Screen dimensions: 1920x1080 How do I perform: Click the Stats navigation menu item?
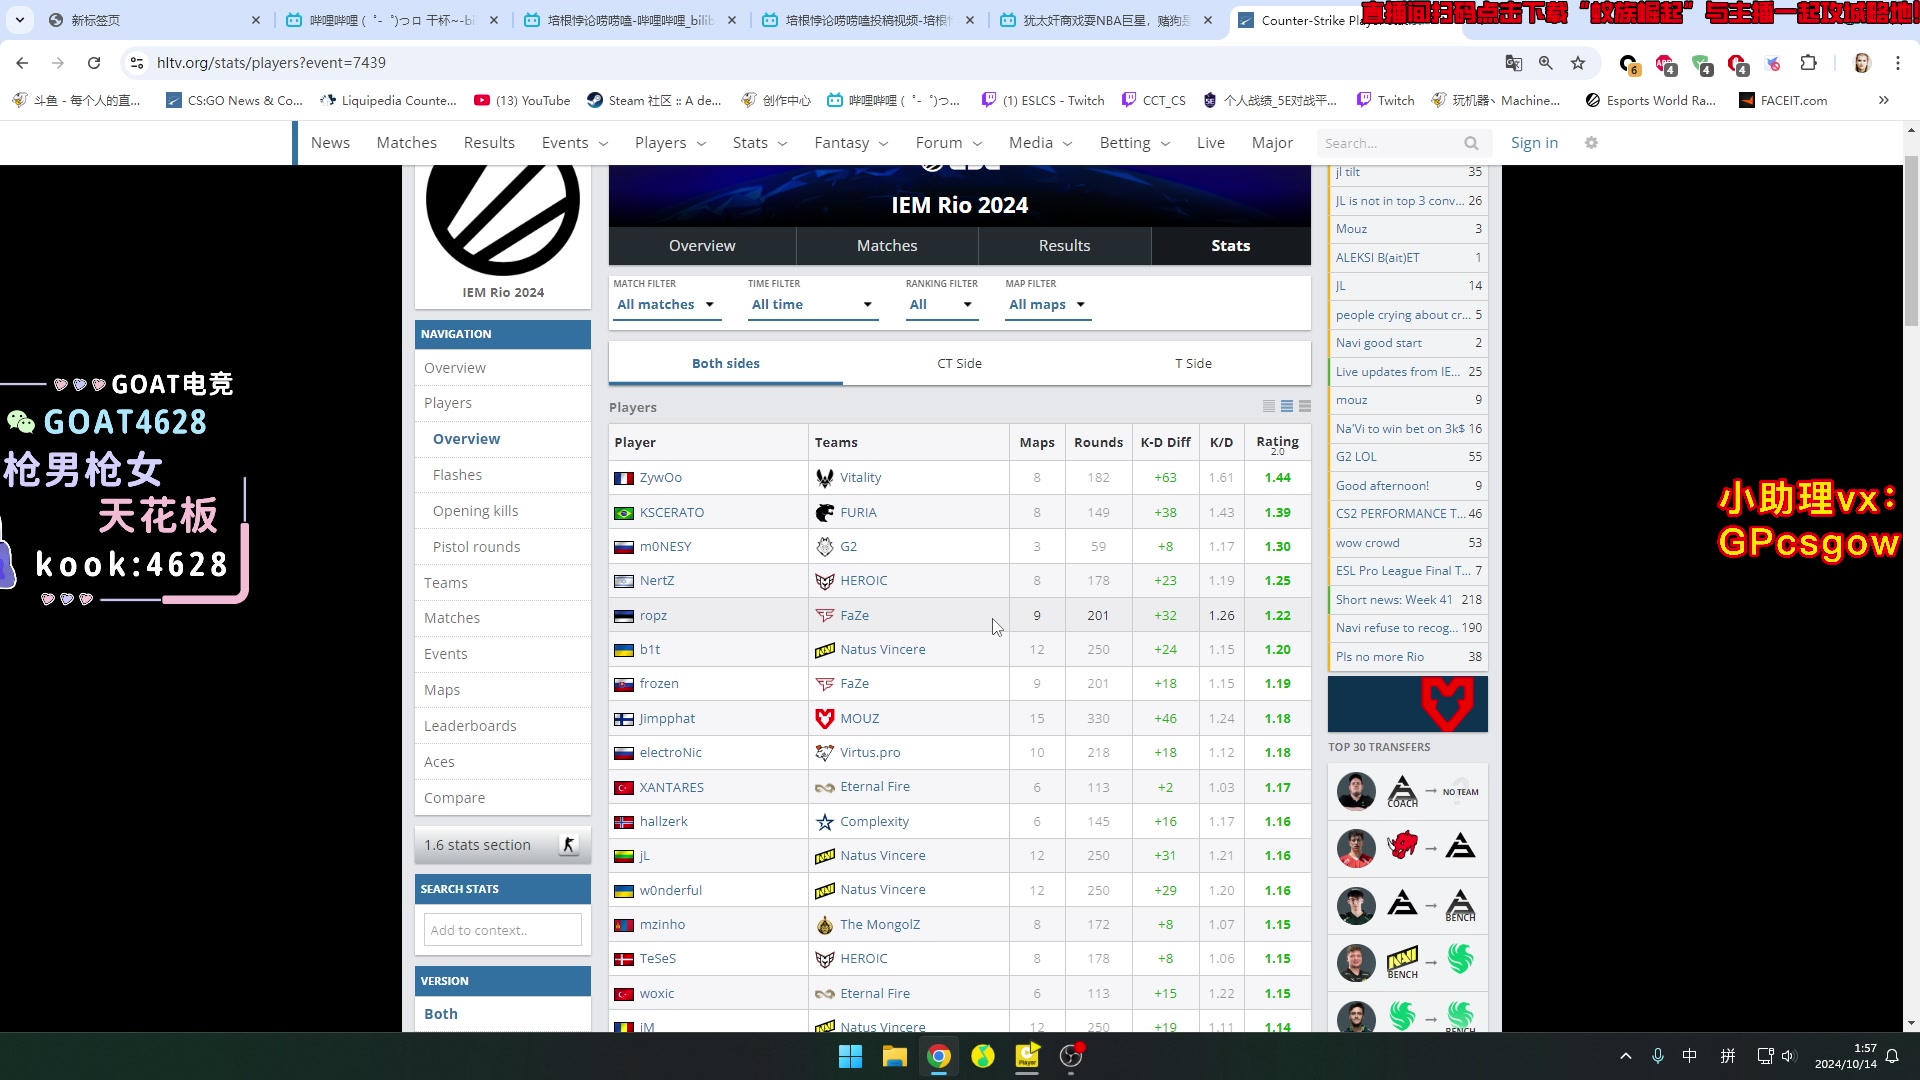coord(749,142)
